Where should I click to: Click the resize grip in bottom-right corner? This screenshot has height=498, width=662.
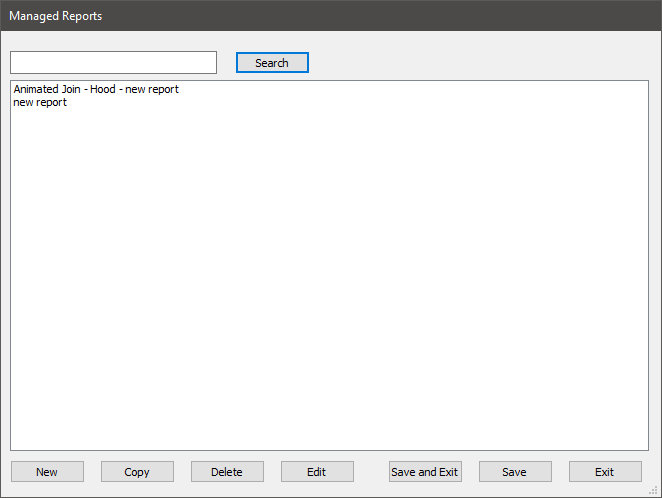click(654, 490)
